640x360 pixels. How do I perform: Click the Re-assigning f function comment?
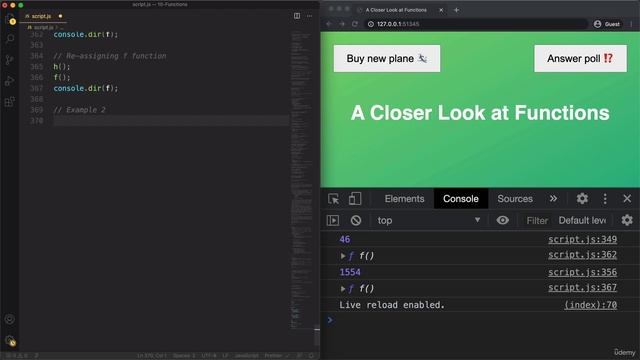coord(110,56)
